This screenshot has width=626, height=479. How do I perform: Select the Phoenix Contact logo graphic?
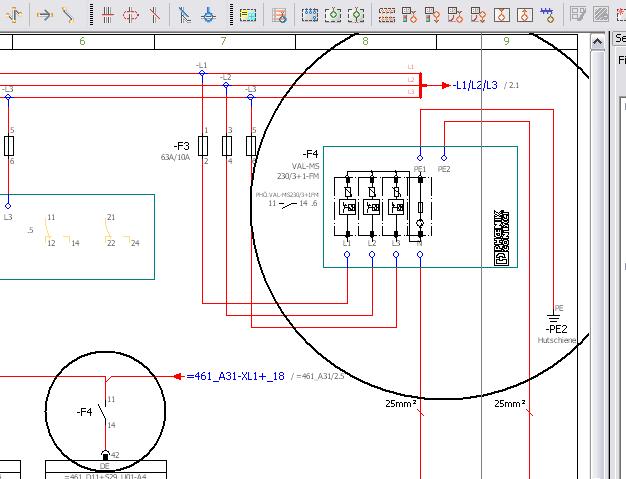pyautogui.click(x=502, y=238)
